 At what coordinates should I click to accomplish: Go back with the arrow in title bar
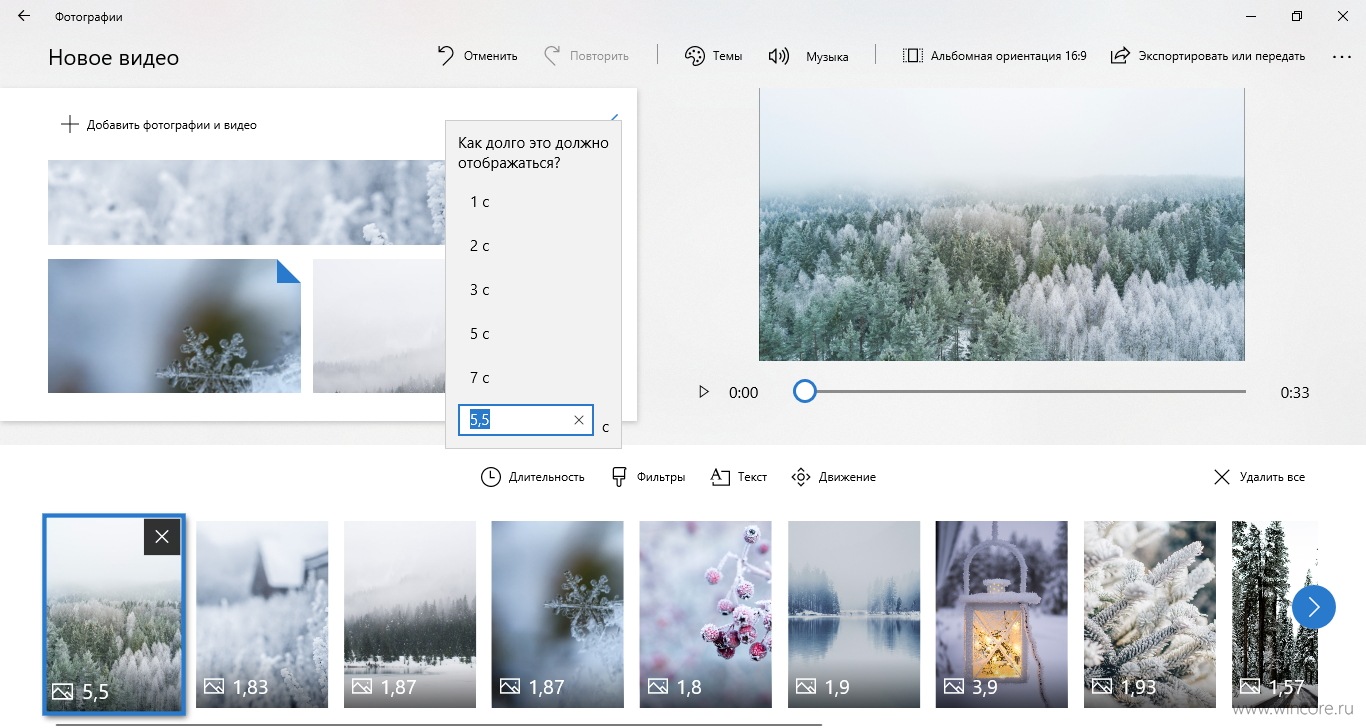24,16
